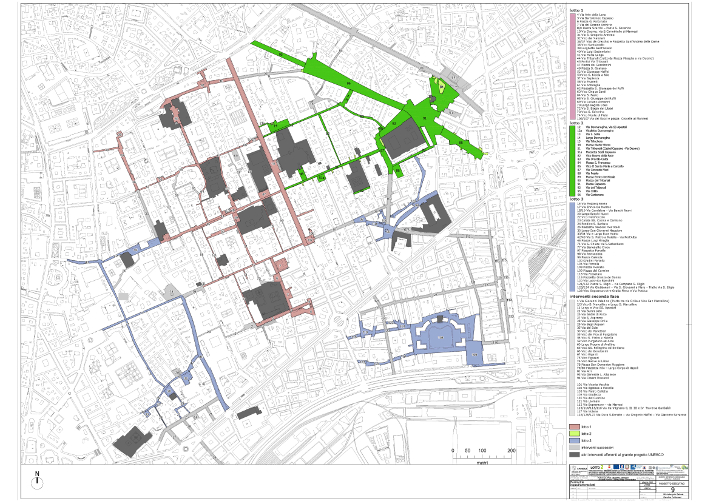Click the dark gray UMIRCO project swatch
The height and width of the screenshot is (502, 710).
[574, 454]
